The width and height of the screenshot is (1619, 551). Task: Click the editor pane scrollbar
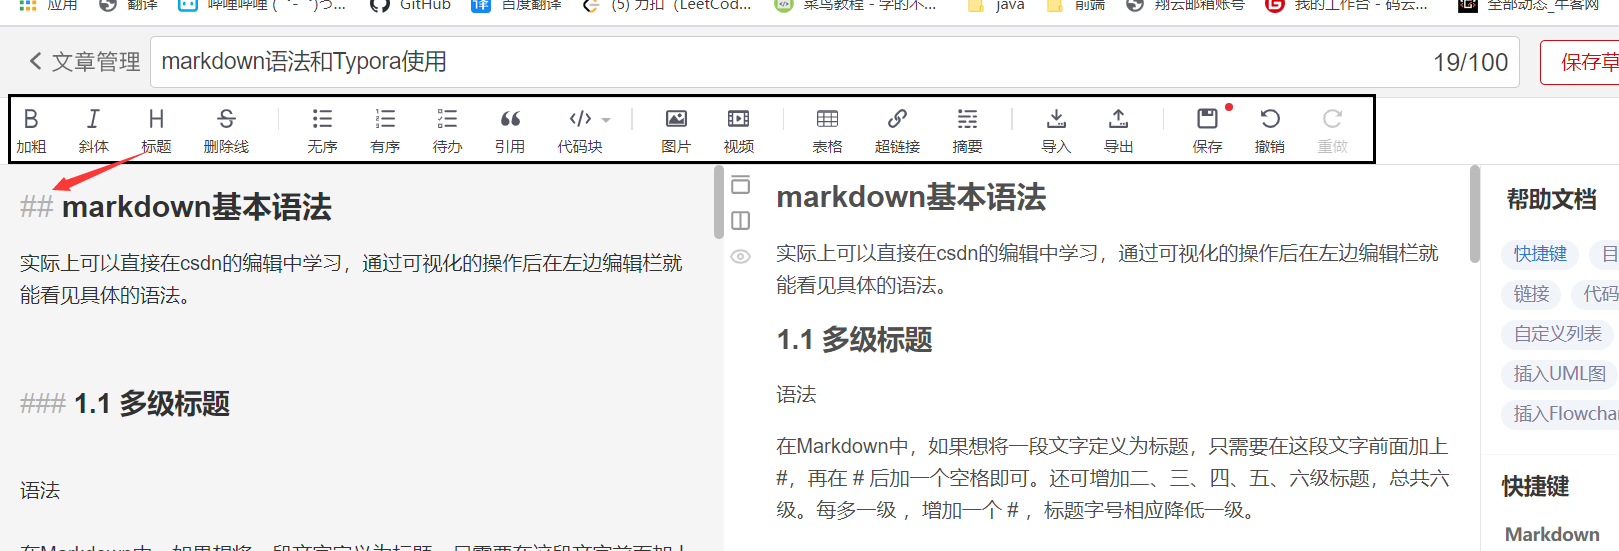[x=718, y=202]
